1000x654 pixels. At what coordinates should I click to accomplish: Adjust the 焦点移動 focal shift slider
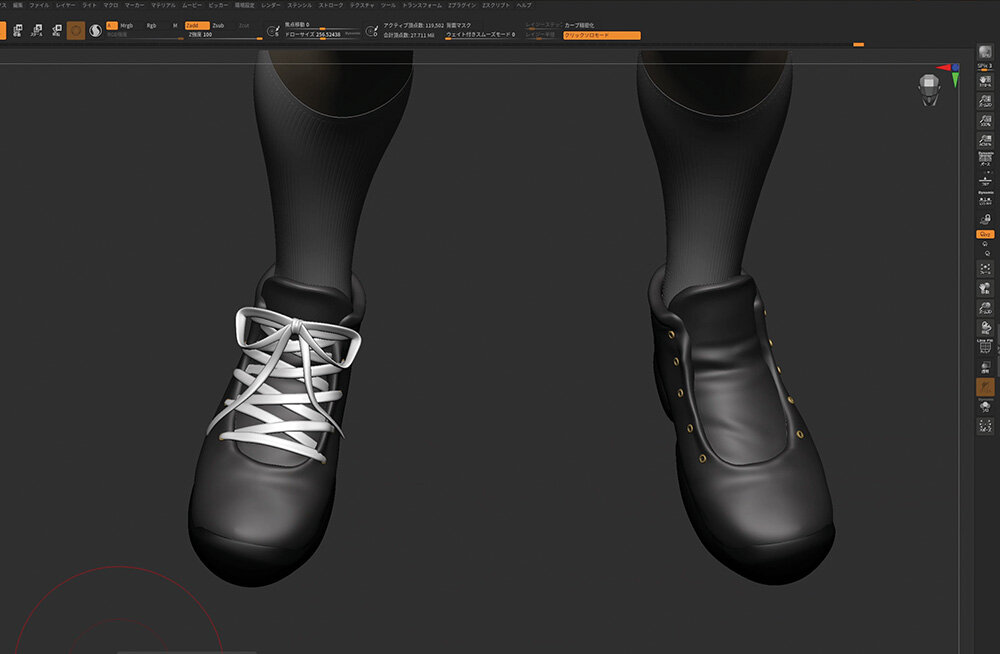pos(322,26)
